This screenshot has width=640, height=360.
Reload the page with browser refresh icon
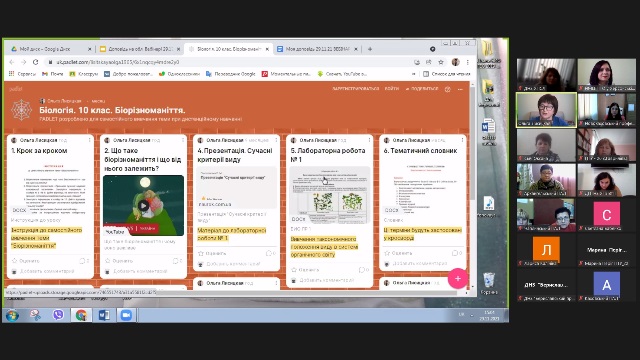pyautogui.click(x=36, y=62)
